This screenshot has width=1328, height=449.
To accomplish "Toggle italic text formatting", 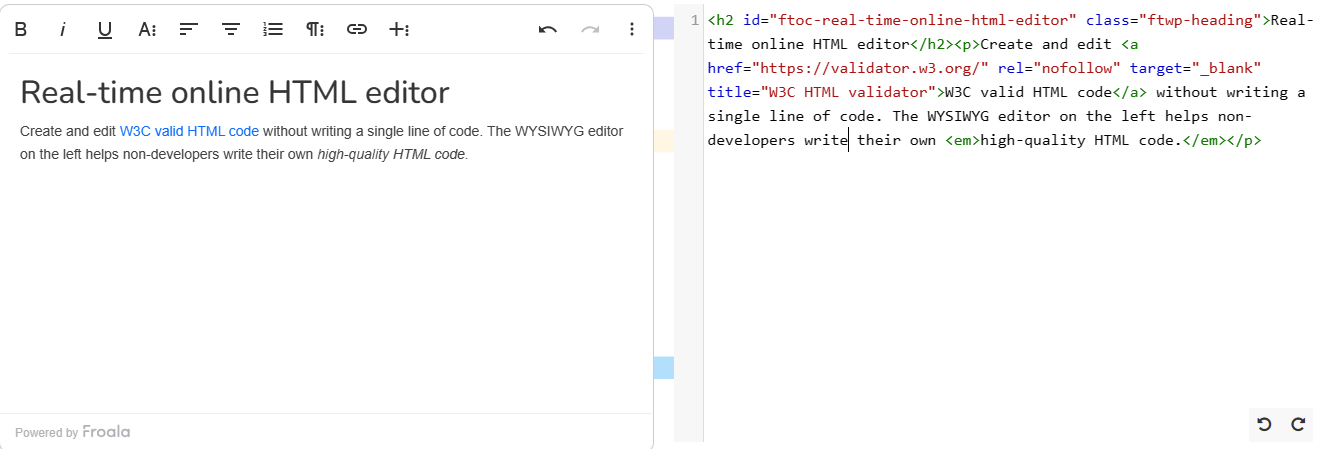I will pos(63,29).
